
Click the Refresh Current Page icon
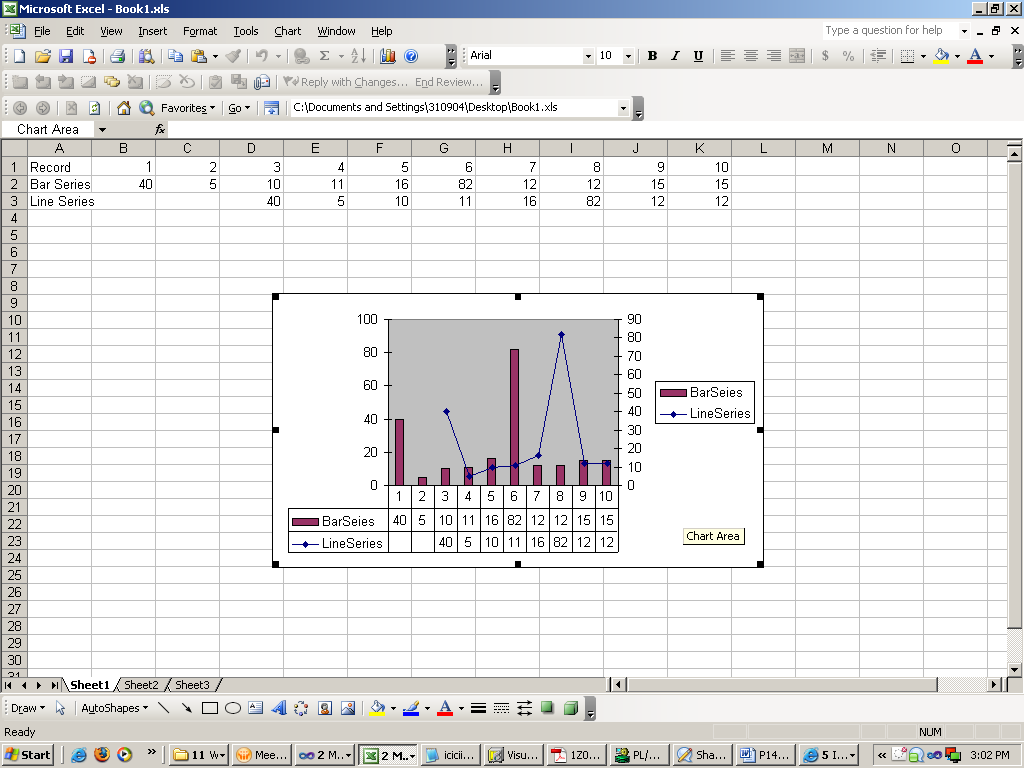click(95, 108)
